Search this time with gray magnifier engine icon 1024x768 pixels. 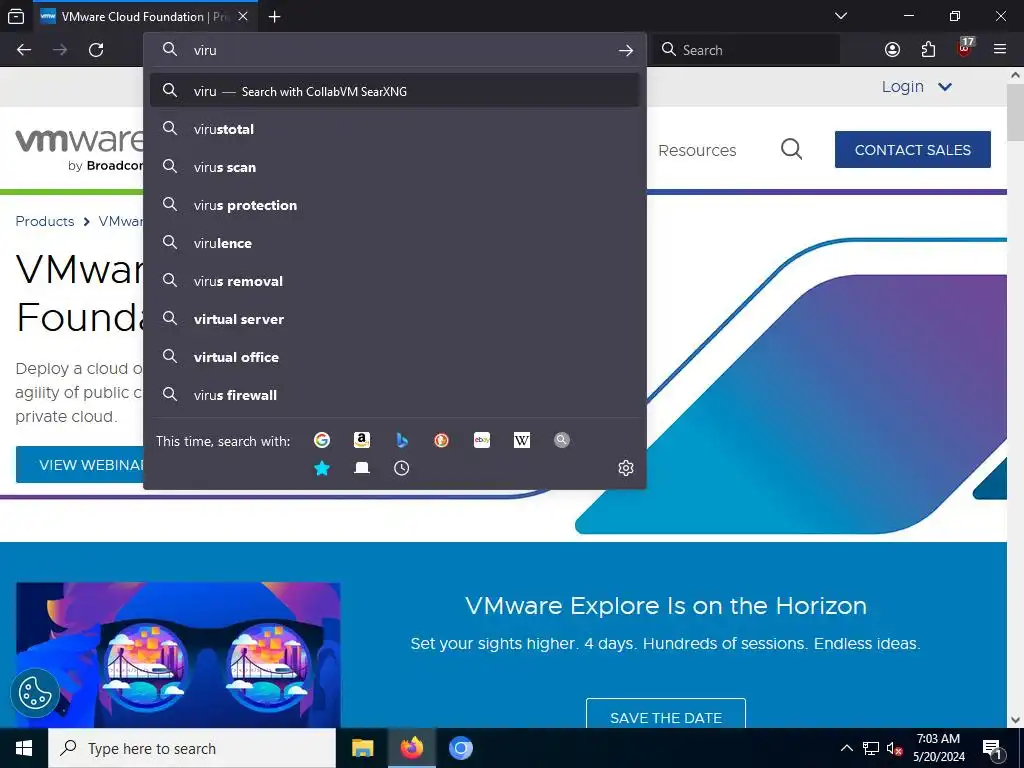pyautogui.click(x=562, y=440)
